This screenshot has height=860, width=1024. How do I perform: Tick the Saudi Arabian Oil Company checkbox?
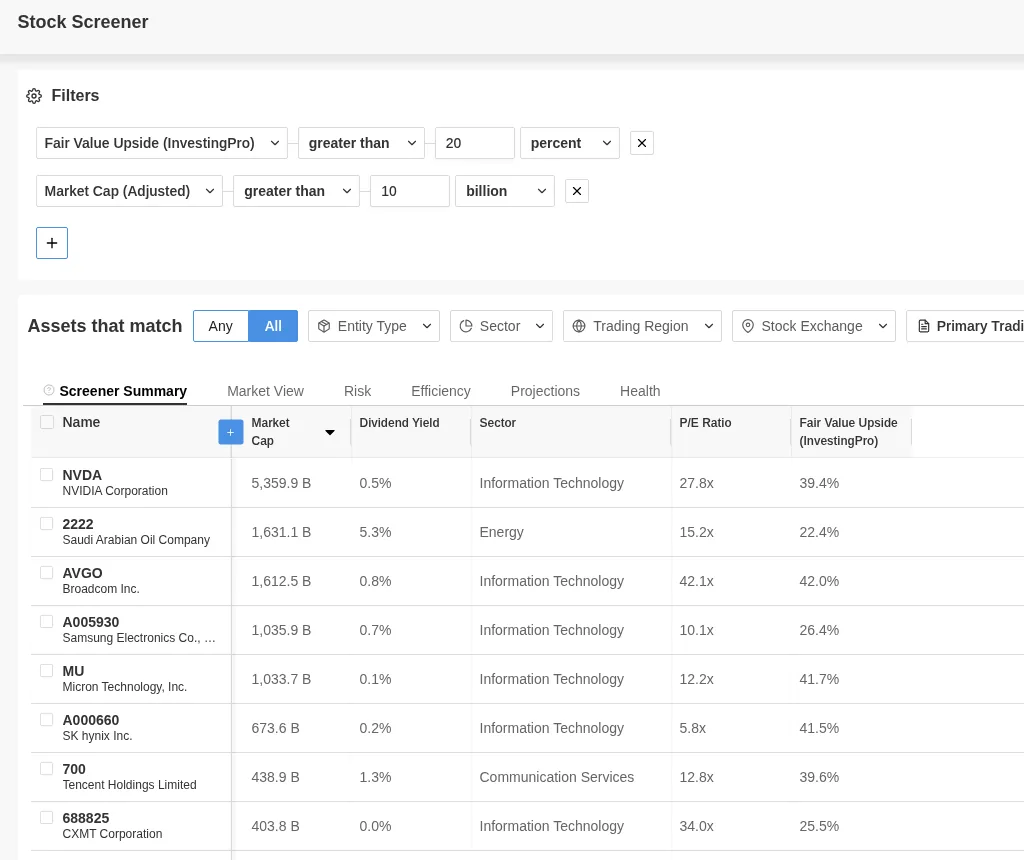46,524
